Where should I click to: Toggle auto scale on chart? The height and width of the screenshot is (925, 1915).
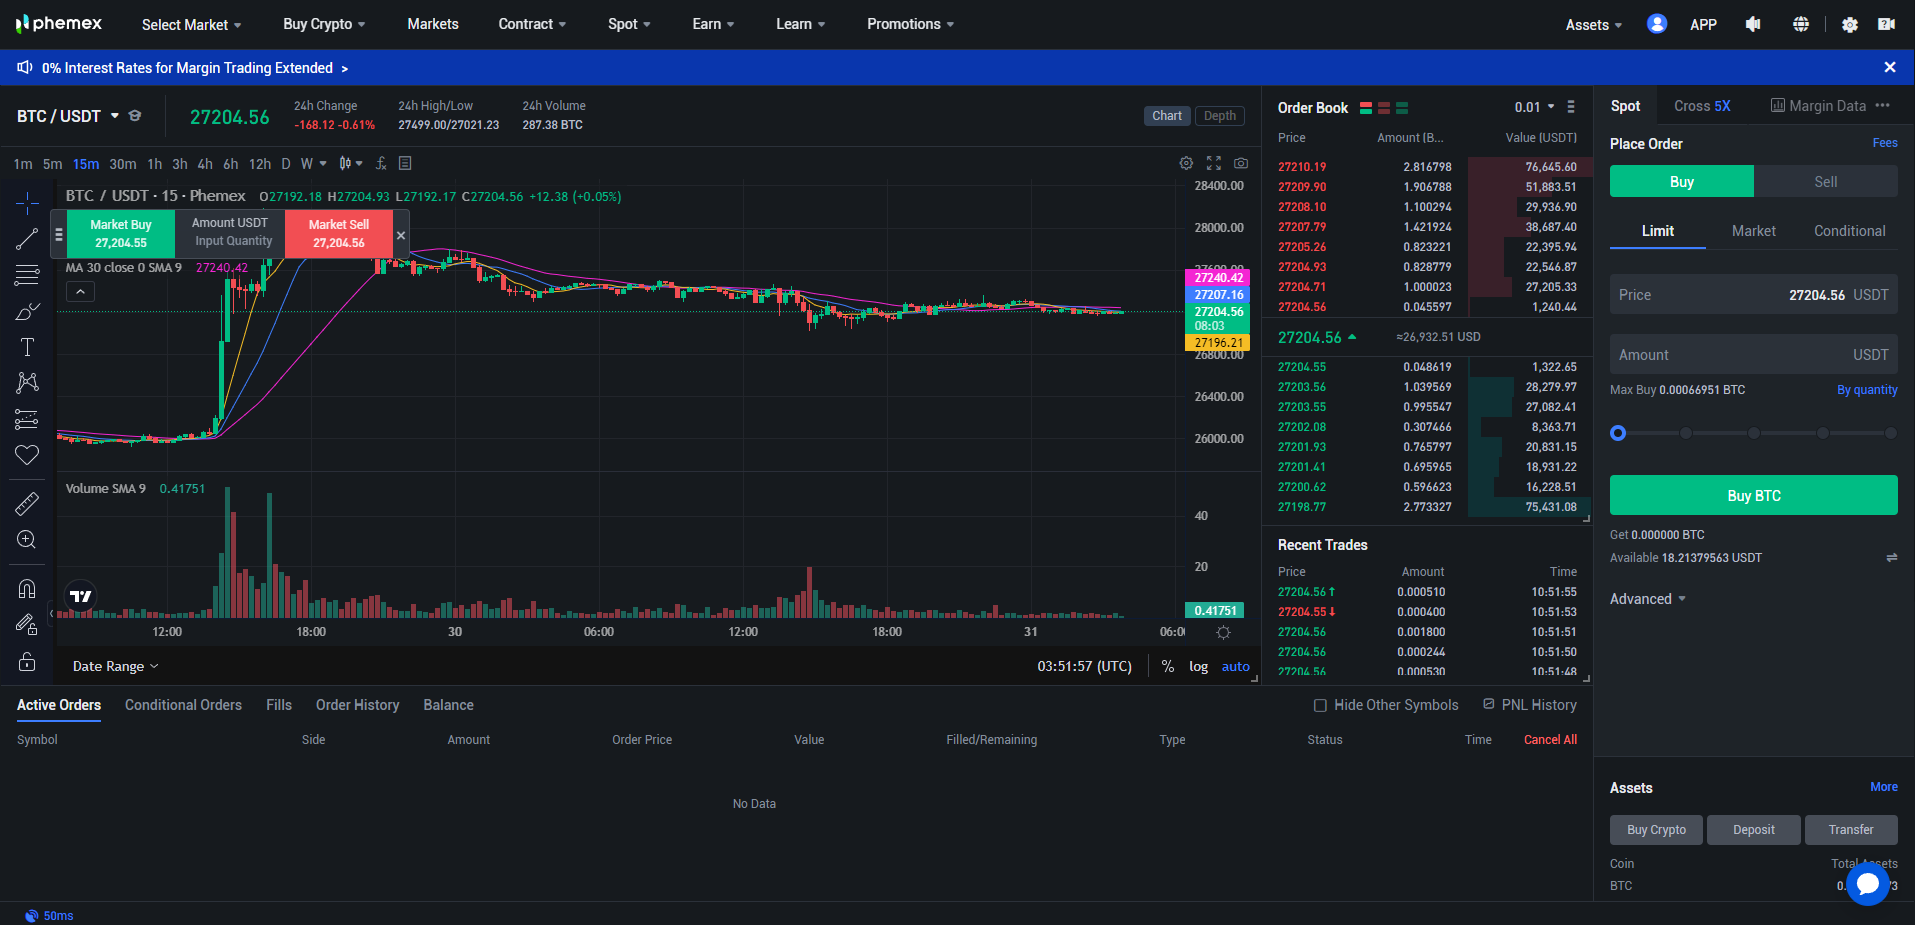[1236, 666]
